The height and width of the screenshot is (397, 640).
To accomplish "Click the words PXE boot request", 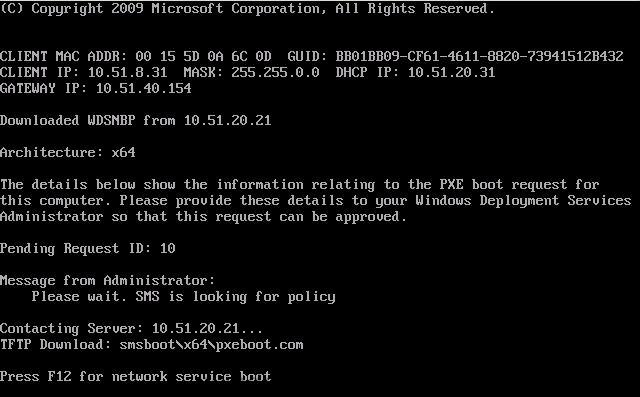I will (504, 184).
